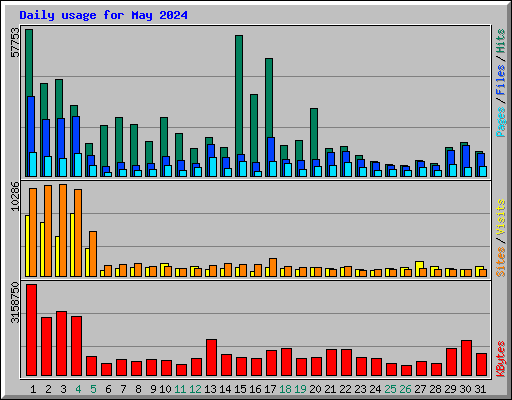This screenshot has height=400, width=512.
Task: Click the 10286 visits axis value
Action: tap(15, 196)
